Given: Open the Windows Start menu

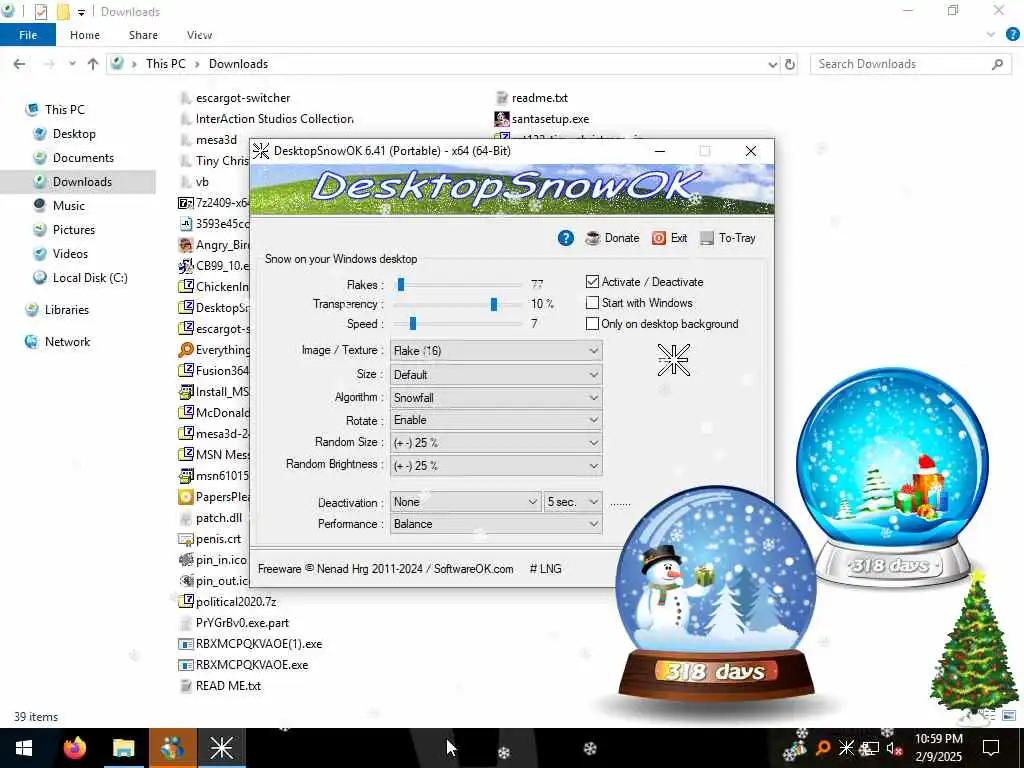Looking at the screenshot, I should (24, 748).
